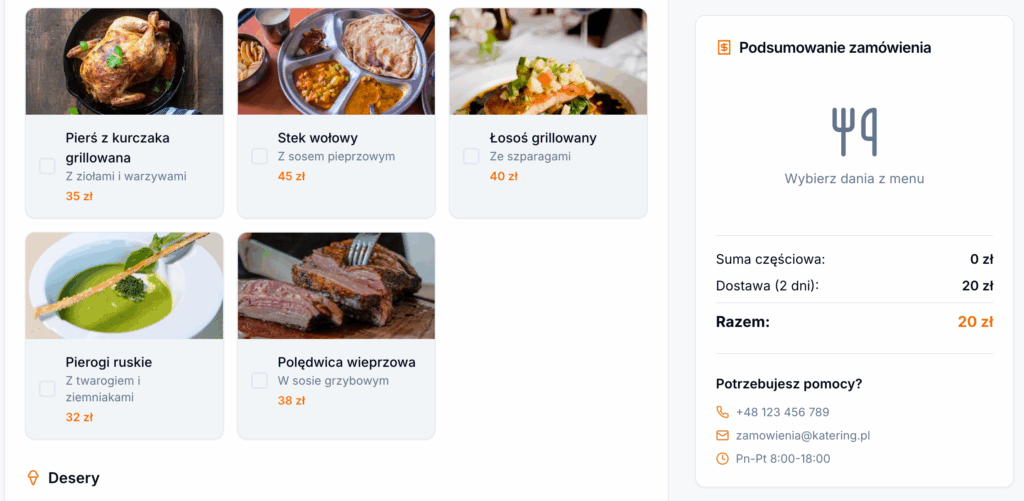The height and width of the screenshot is (501, 1024).
Task: Select the Stek wołowy checkbox
Action: [x=259, y=156]
